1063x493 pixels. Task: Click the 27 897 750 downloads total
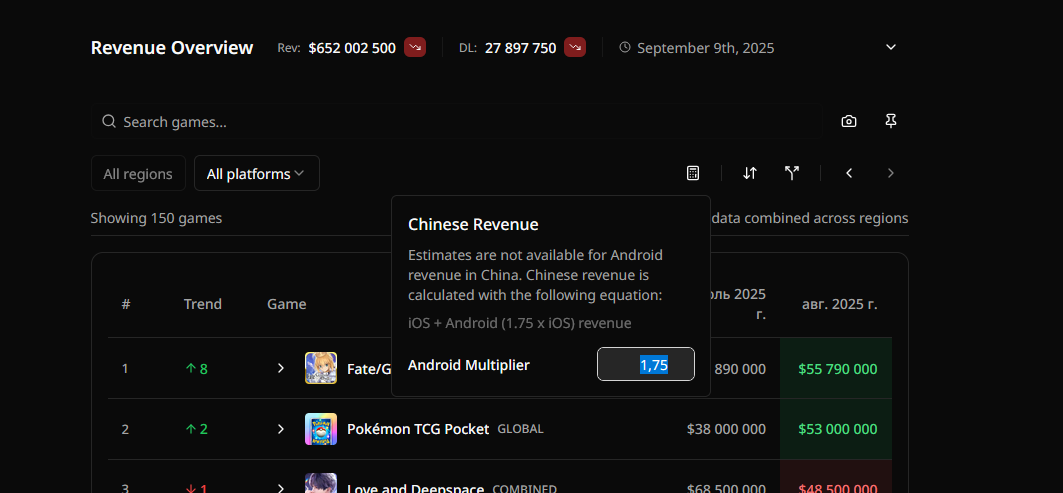521,48
